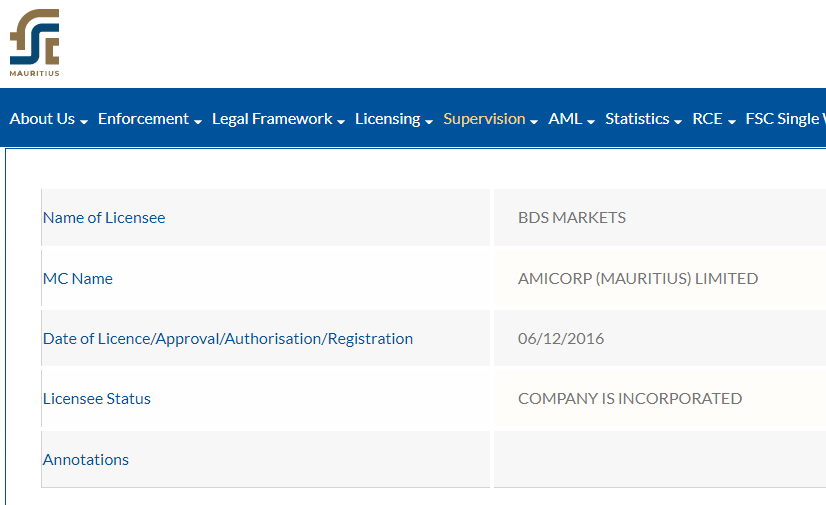Expand the RCE dropdown caret
Screen dimensions: 826x505
731,122
